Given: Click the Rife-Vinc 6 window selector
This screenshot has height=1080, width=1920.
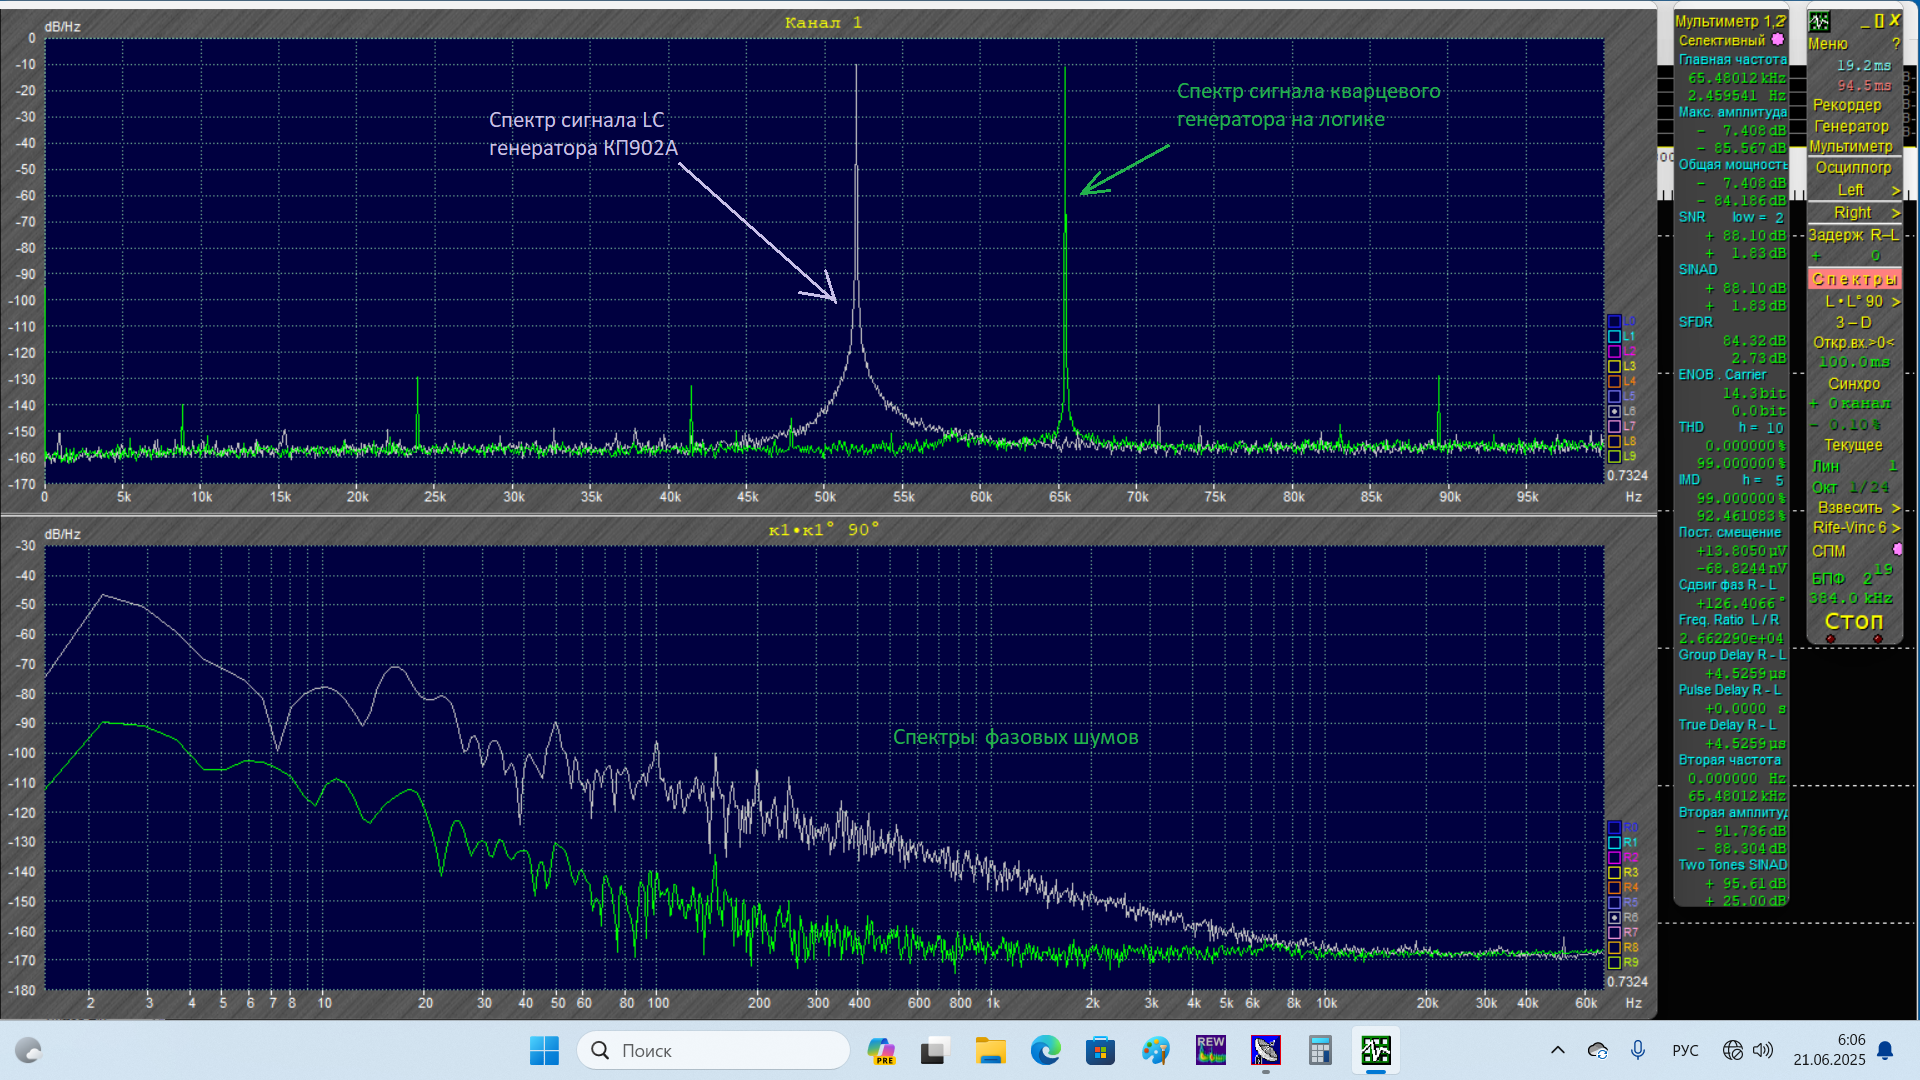Looking at the screenshot, I should pos(1853,528).
